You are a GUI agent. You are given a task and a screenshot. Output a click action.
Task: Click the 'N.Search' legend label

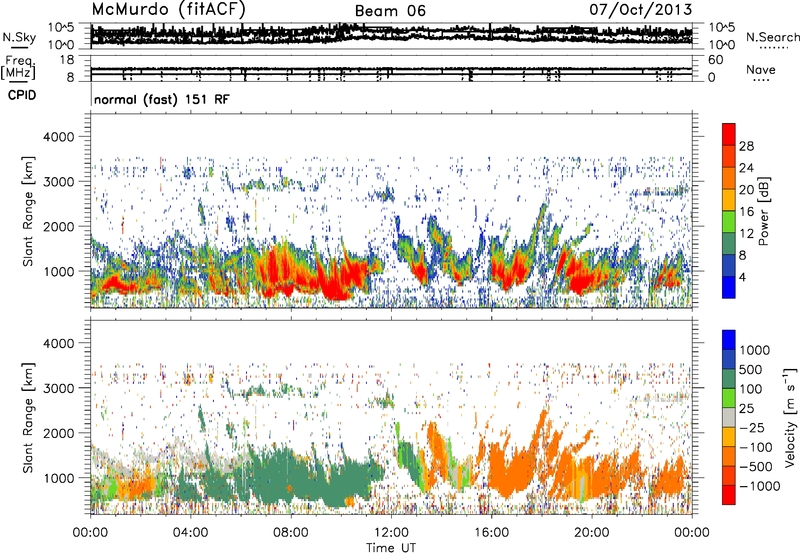click(x=772, y=37)
